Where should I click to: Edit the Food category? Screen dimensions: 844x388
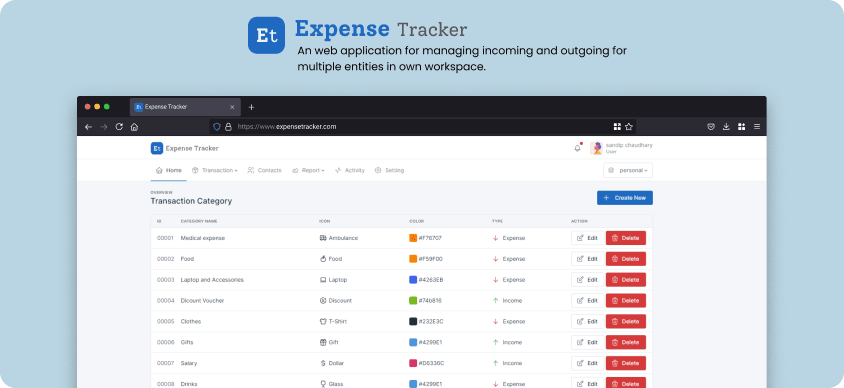[587, 259]
